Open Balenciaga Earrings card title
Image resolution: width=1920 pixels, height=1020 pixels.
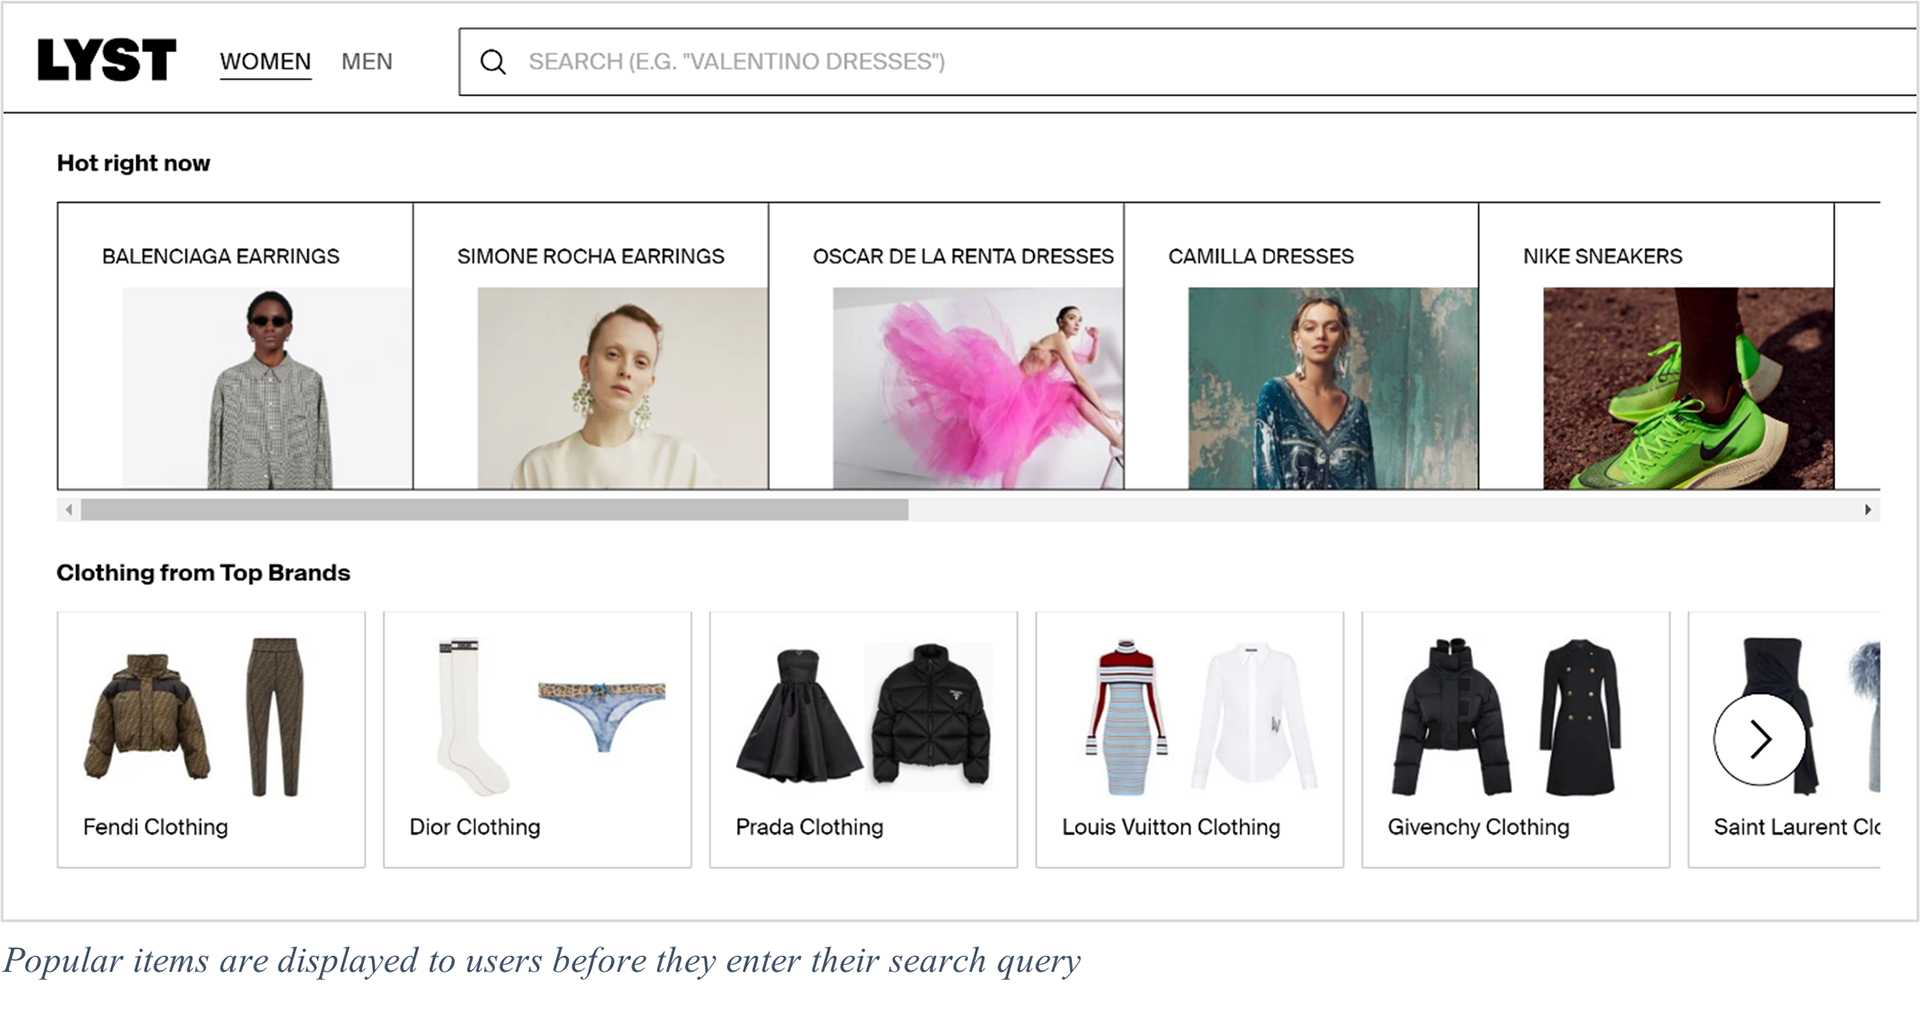[x=221, y=256]
